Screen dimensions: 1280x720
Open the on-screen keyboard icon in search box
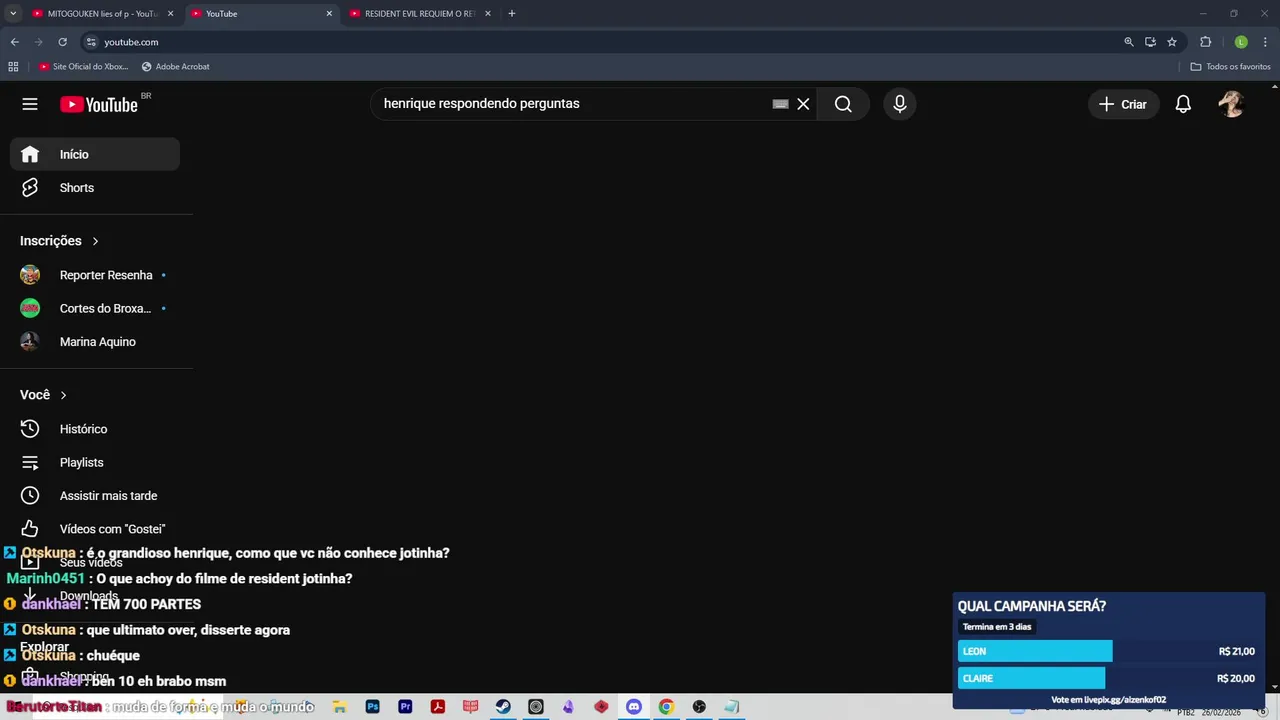pyautogui.click(x=781, y=104)
